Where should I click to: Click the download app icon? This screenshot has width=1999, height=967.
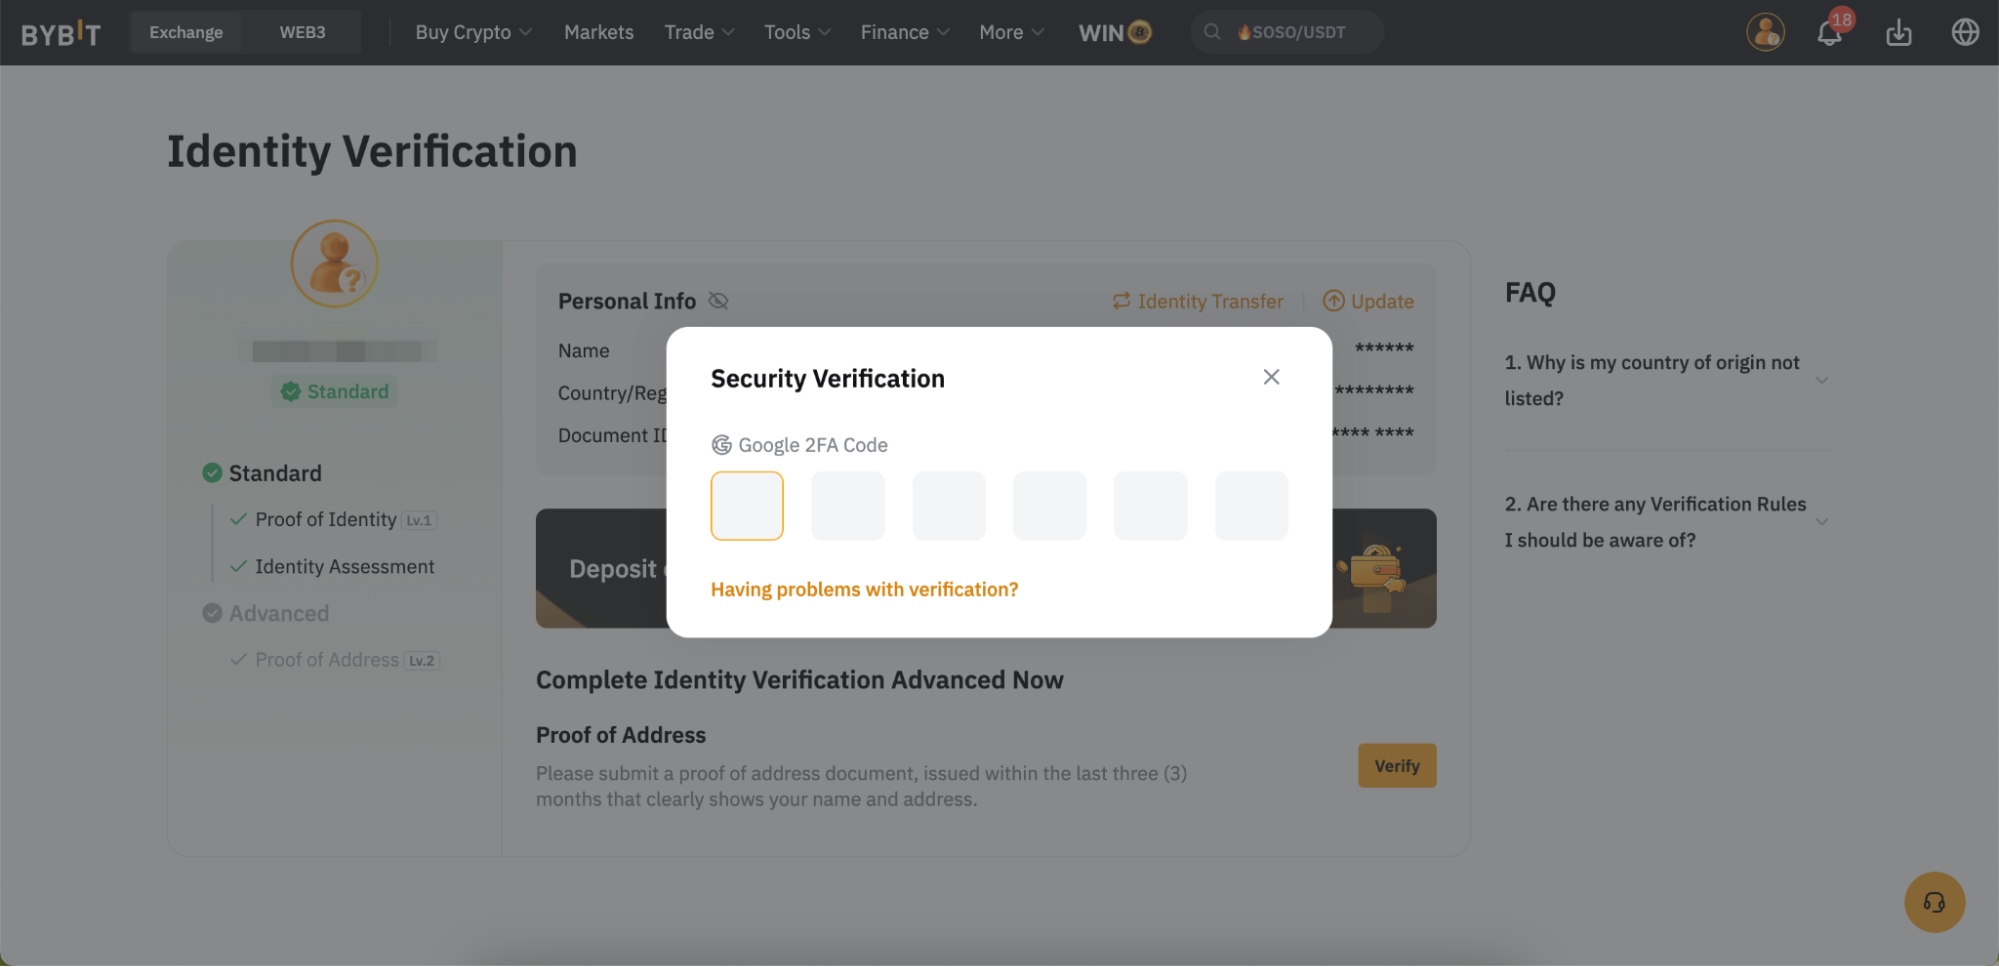pos(1898,33)
